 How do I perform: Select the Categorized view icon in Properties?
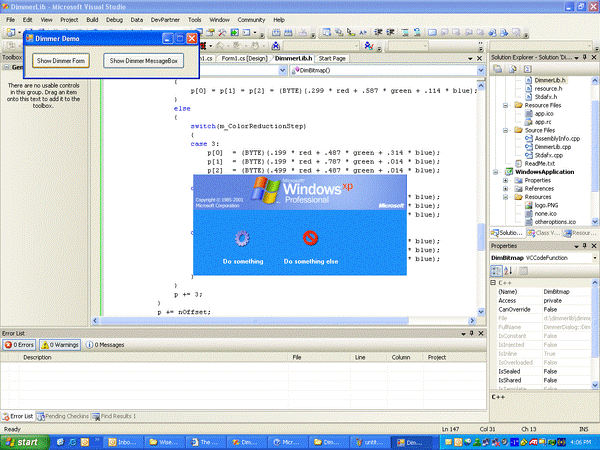tap(496, 271)
